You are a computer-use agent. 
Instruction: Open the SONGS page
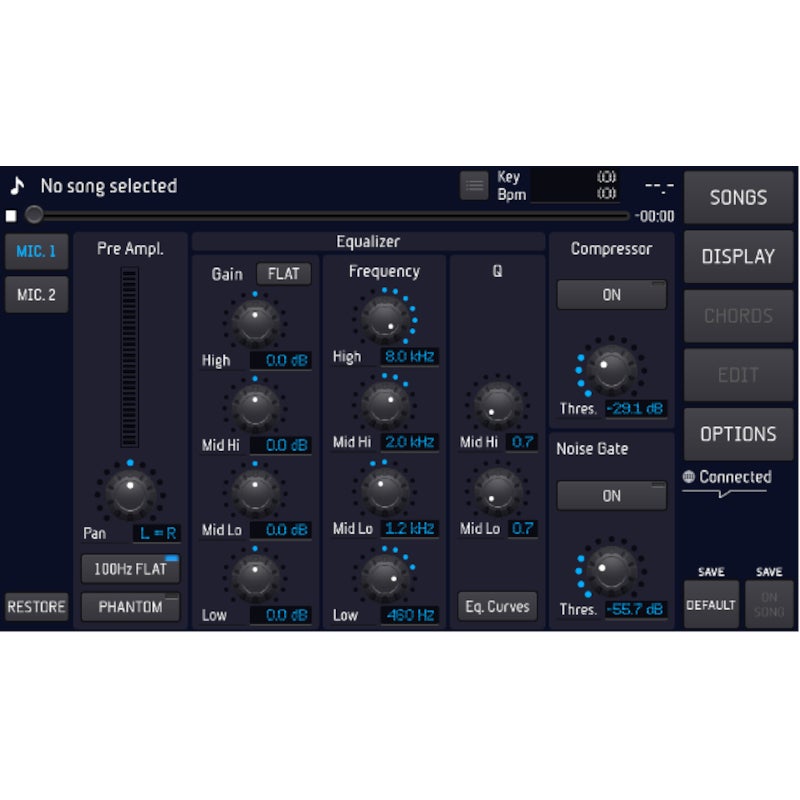pos(738,198)
